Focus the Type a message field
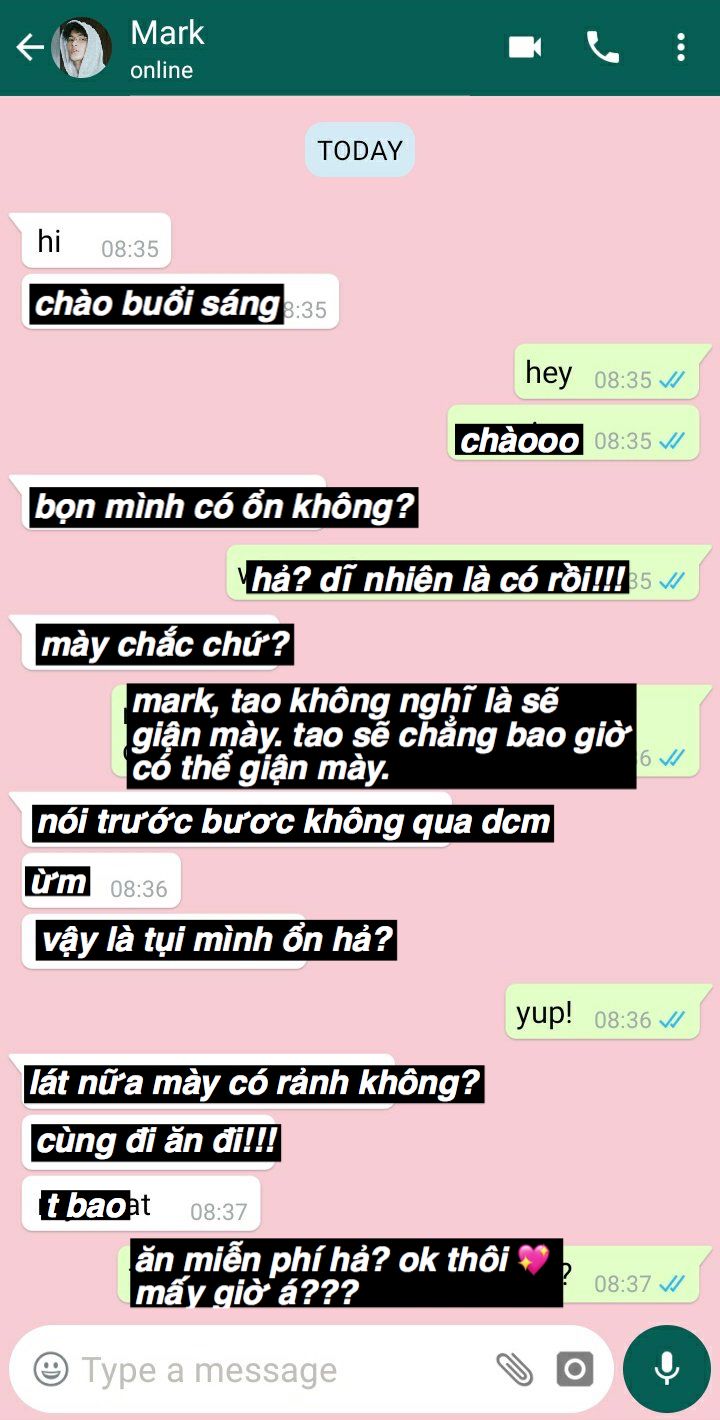This screenshot has width=720, height=1420. [x=285, y=1369]
